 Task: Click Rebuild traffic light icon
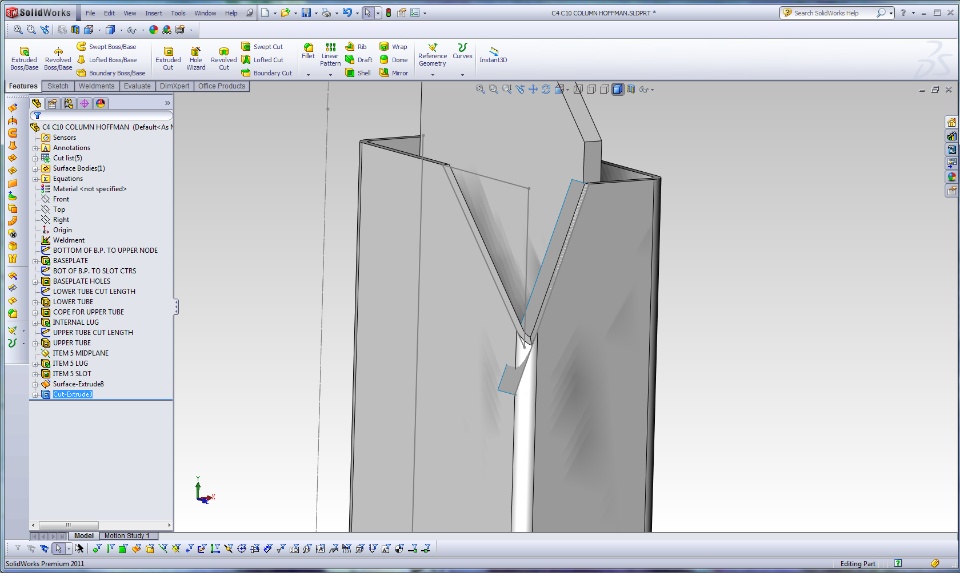pos(388,12)
